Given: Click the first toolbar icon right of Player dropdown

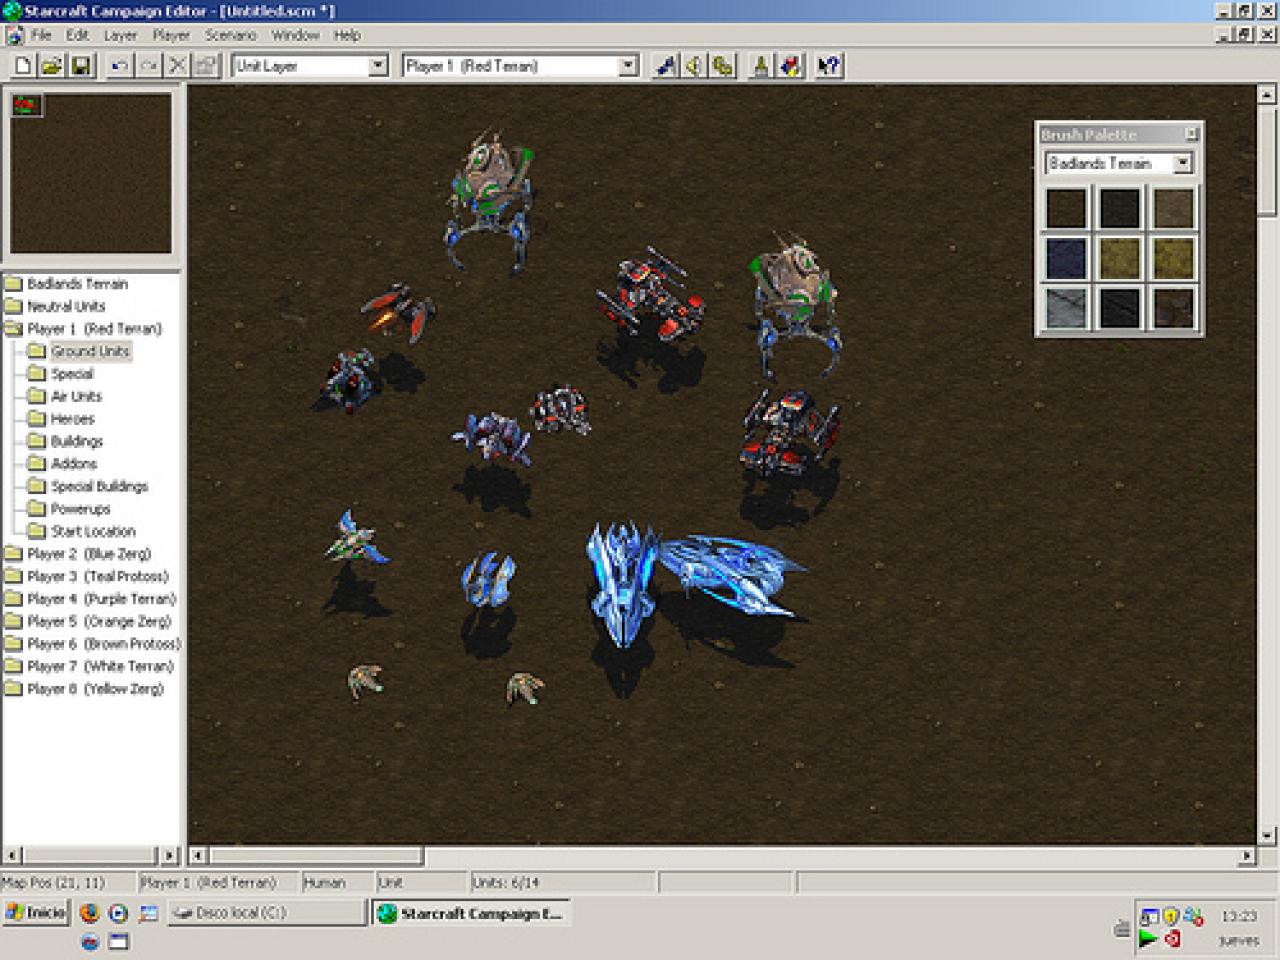Looking at the screenshot, I should (x=665, y=66).
